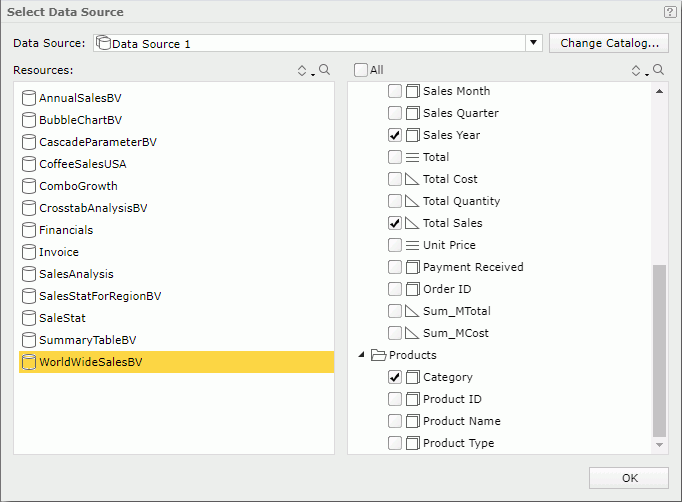Check the Unit Price checkbox
The width and height of the screenshot is (682, 502).
(x=394, y=245)
